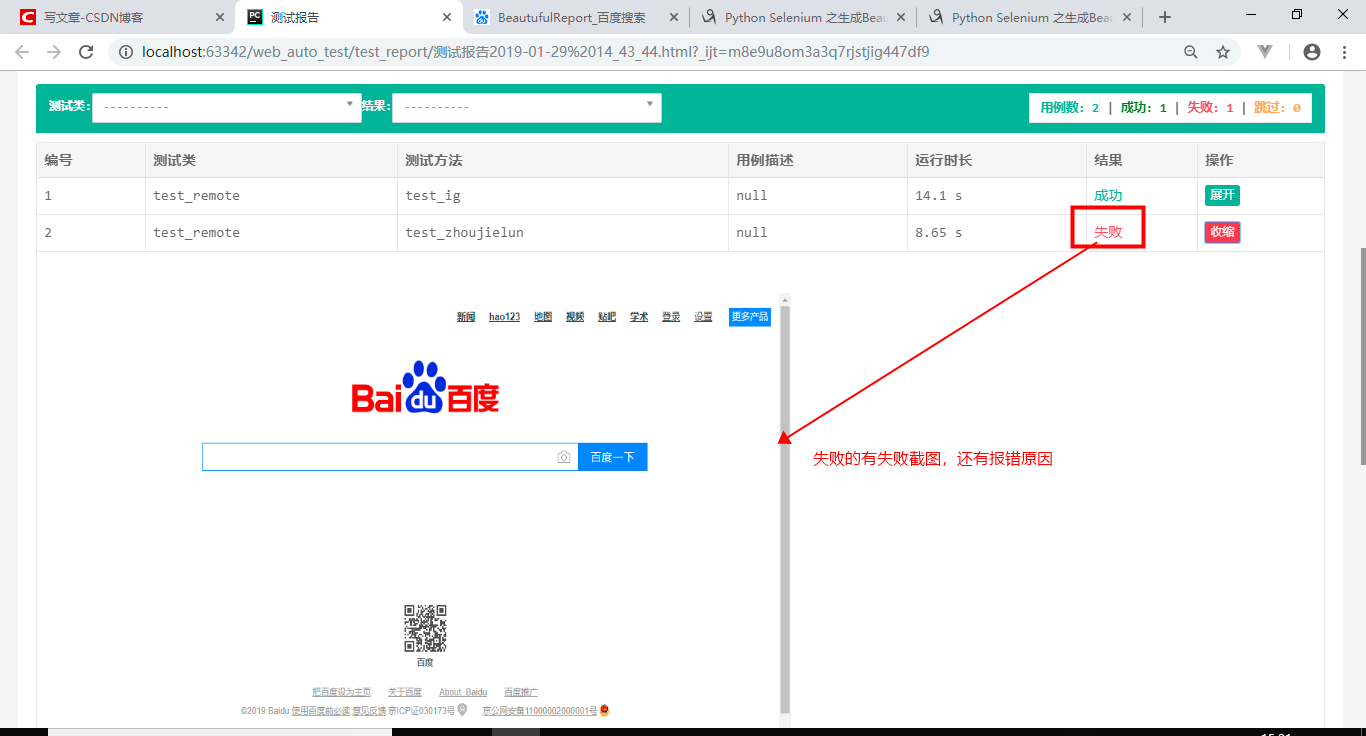
Task: Click the 关于百度 footer link
Action: (x=405, y=692)
